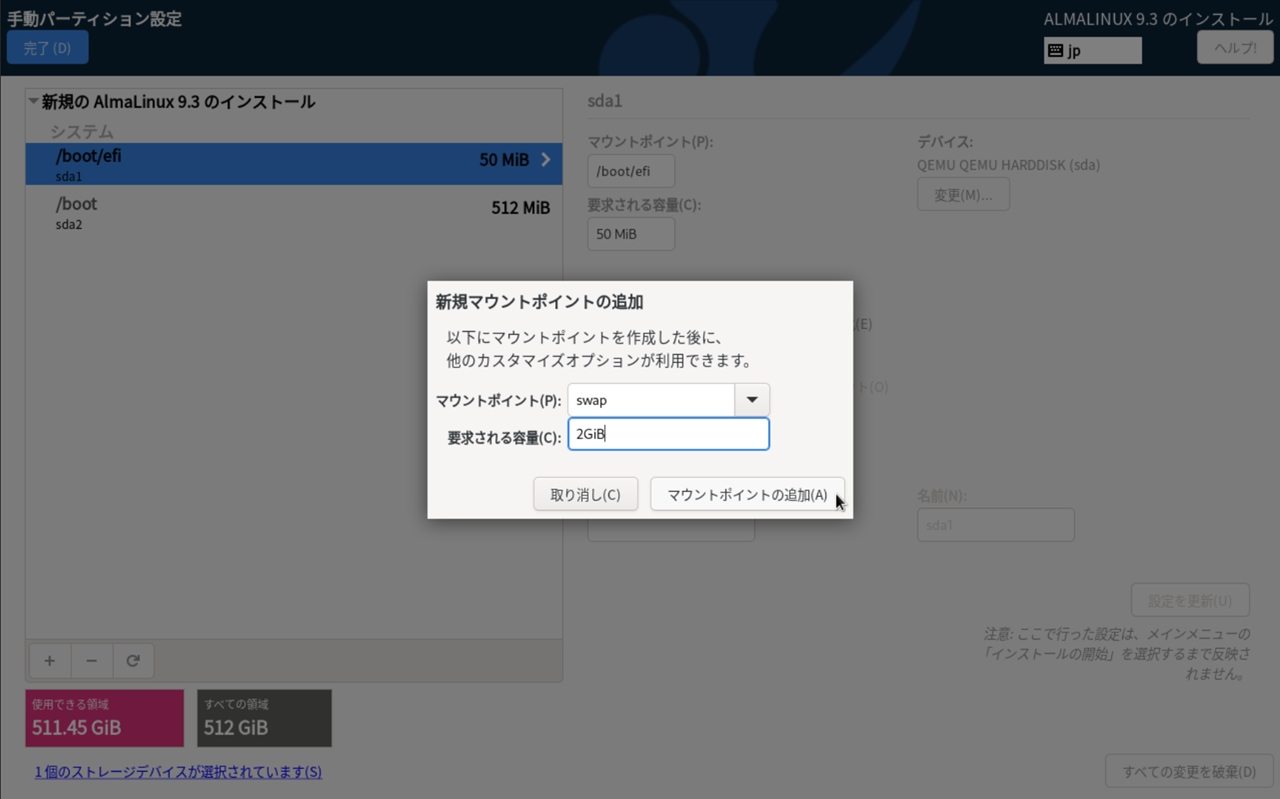Click the chevron arrow on /boot/efi row
1280x799 pixels.
[x=546, y=160]
